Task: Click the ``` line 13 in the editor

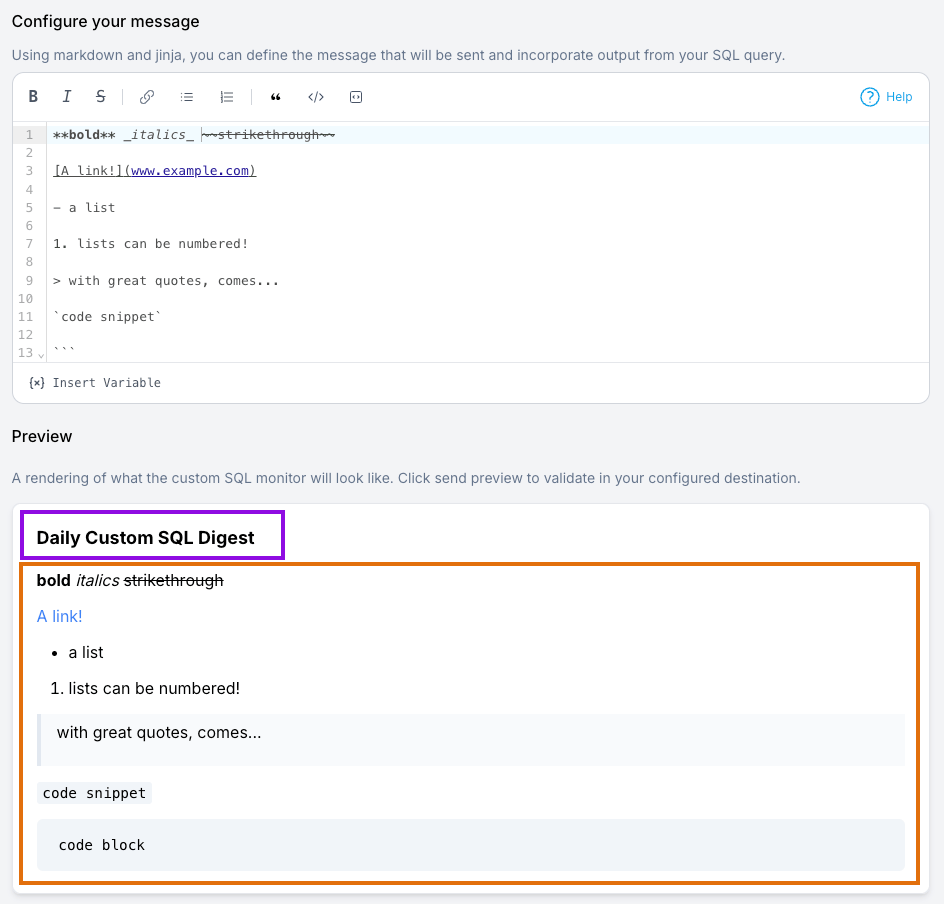Action: (64, 351)
